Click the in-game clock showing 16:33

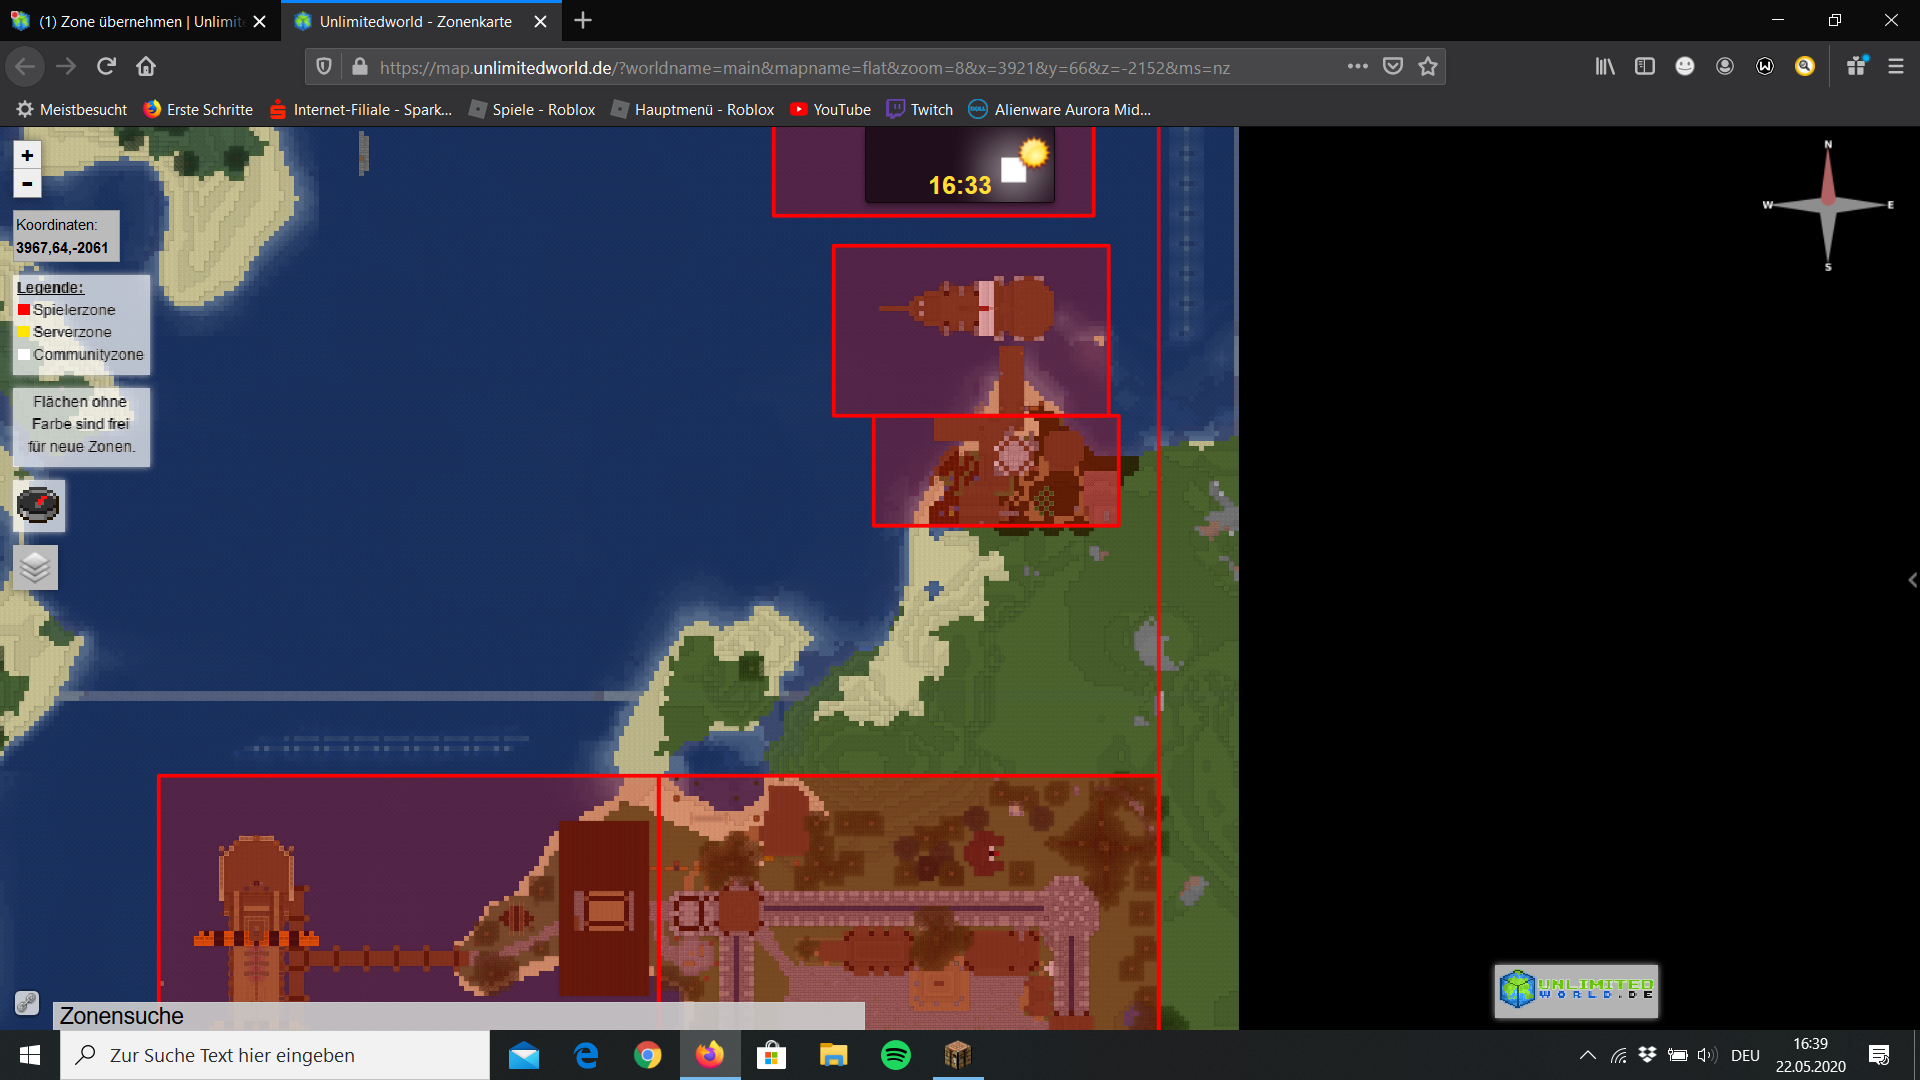click(x=959, y=185)
